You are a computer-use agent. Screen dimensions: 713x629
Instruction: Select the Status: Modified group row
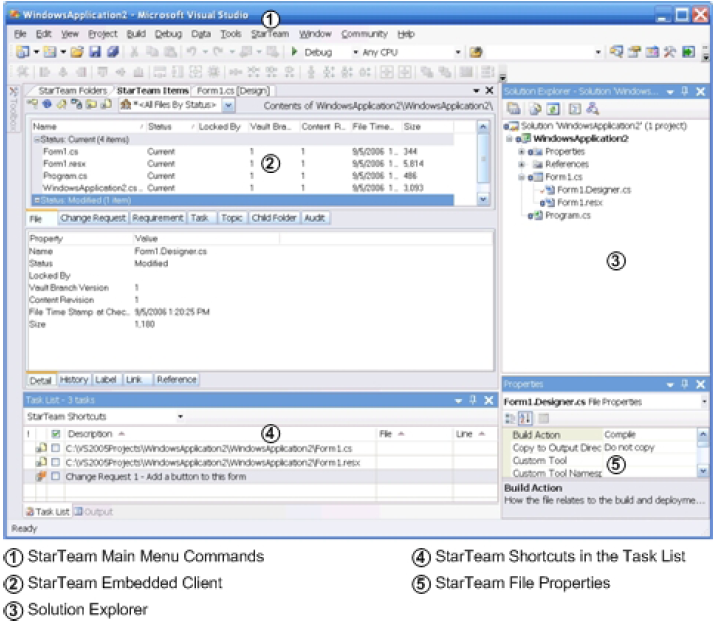coord(242,200)
